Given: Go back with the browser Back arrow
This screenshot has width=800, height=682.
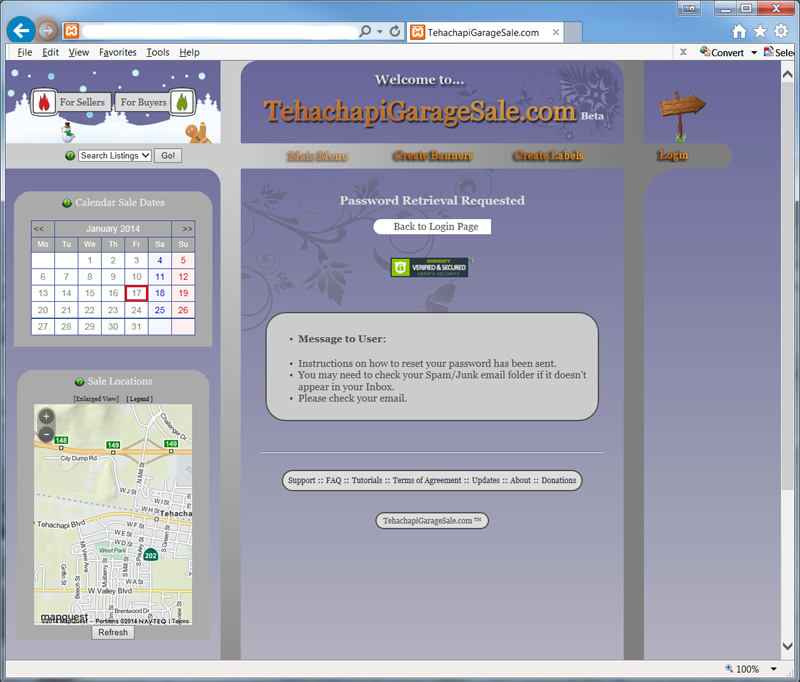Looking at the screenshot, I should coord(21,31).
